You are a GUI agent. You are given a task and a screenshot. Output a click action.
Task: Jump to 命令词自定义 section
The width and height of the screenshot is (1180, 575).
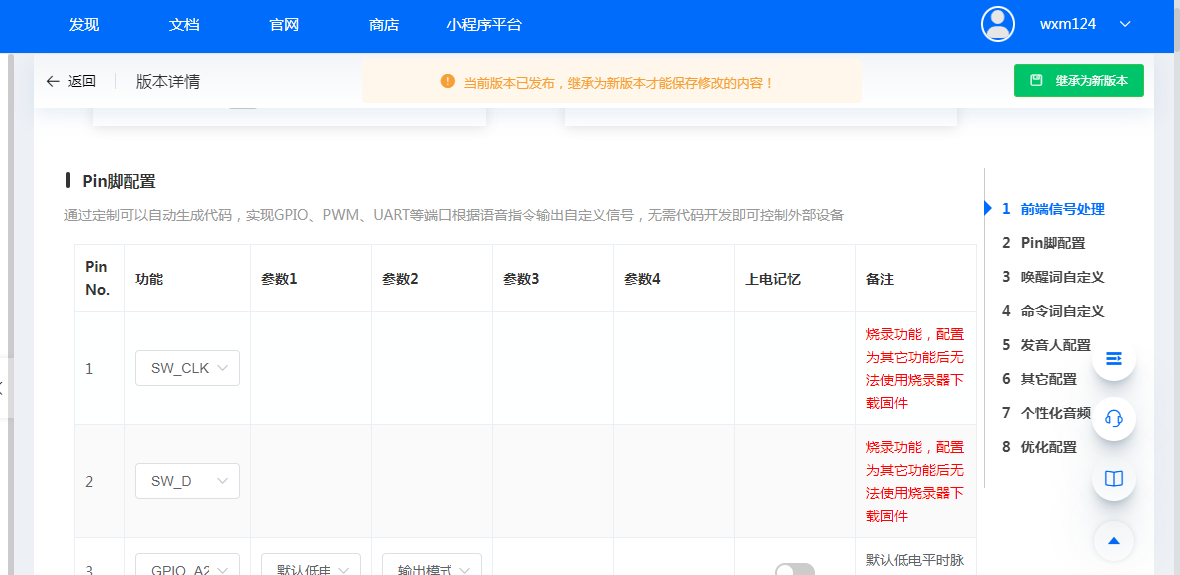(1062, 311)
